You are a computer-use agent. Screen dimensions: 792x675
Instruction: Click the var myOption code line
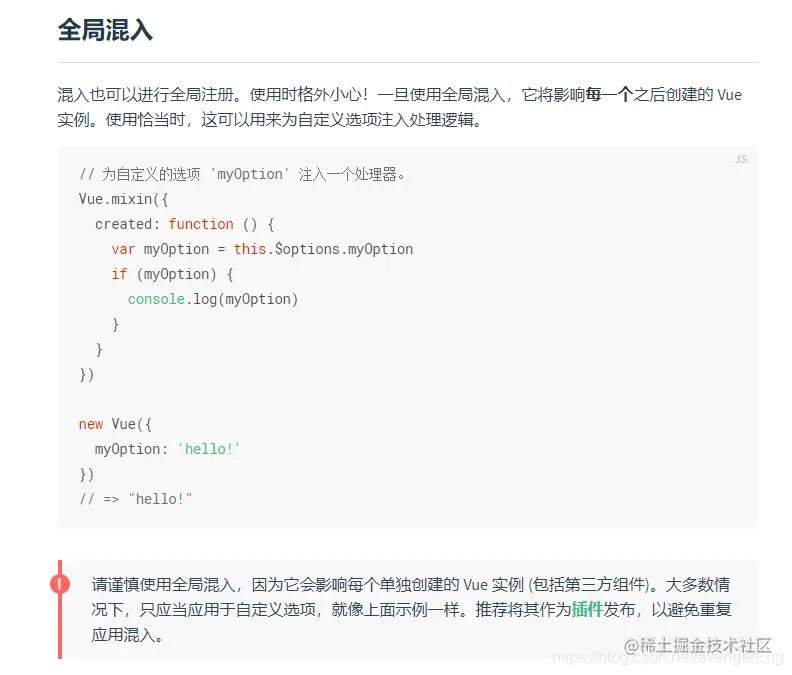[262, 249]
